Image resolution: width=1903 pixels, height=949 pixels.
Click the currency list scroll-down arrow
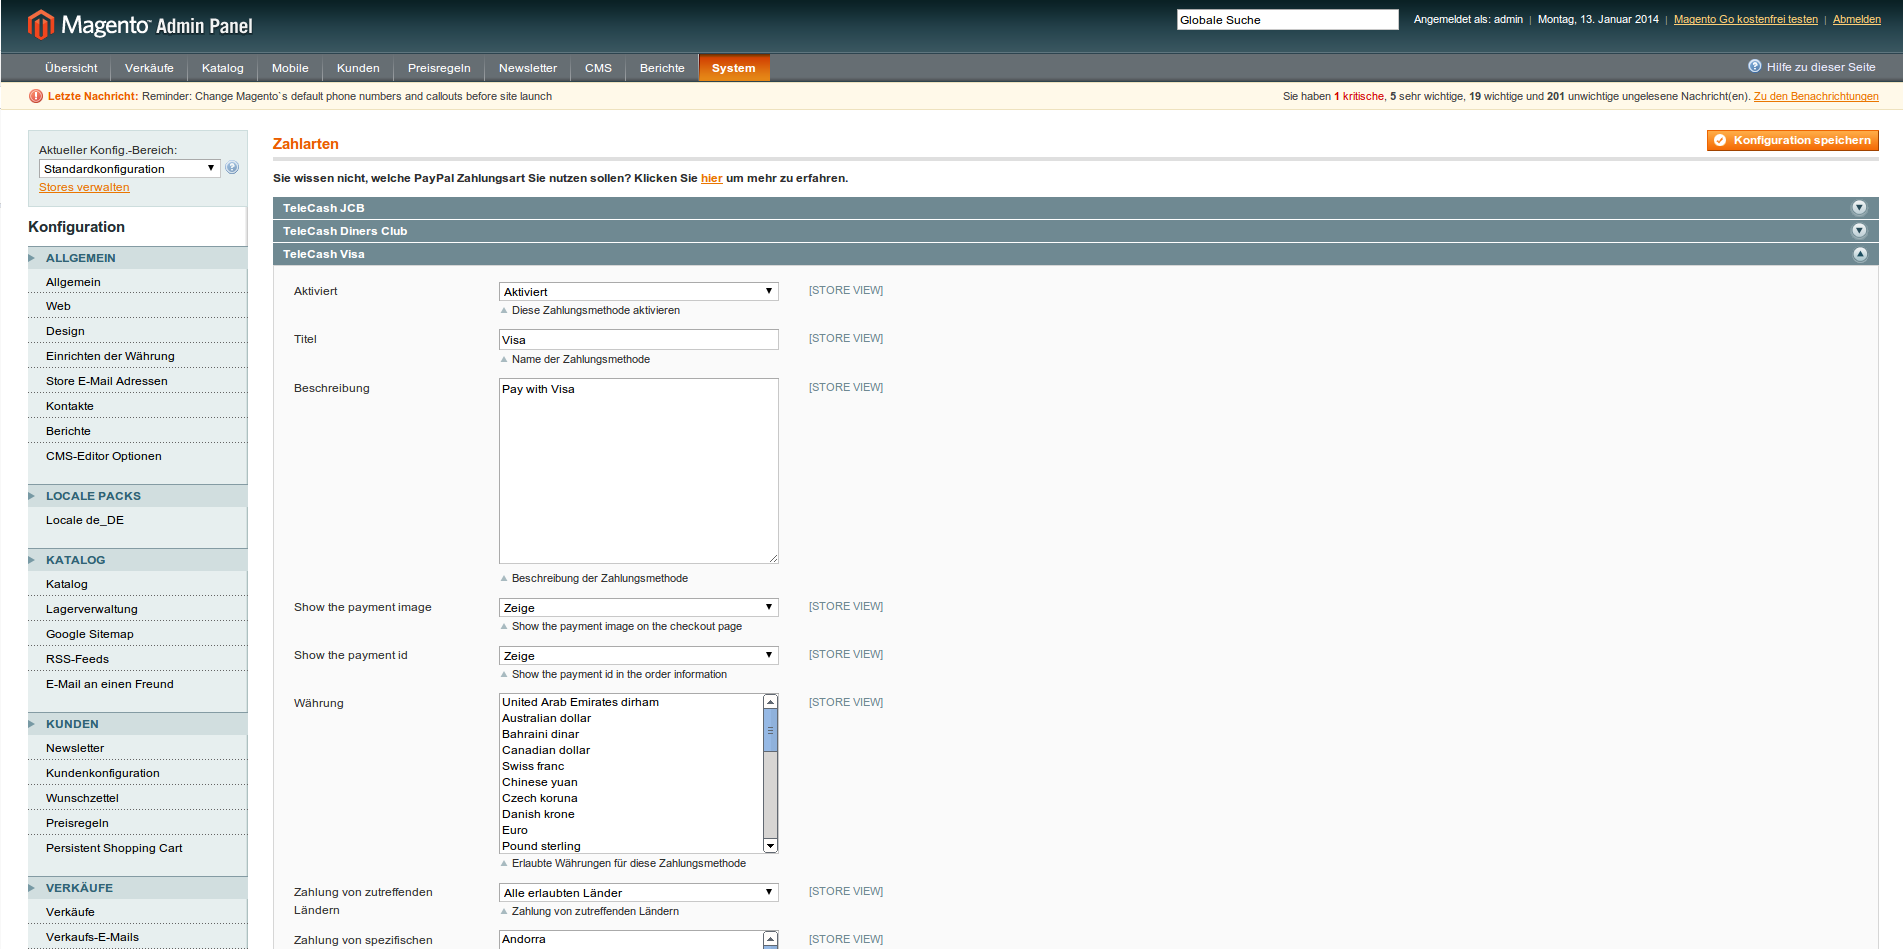(770, 846)
